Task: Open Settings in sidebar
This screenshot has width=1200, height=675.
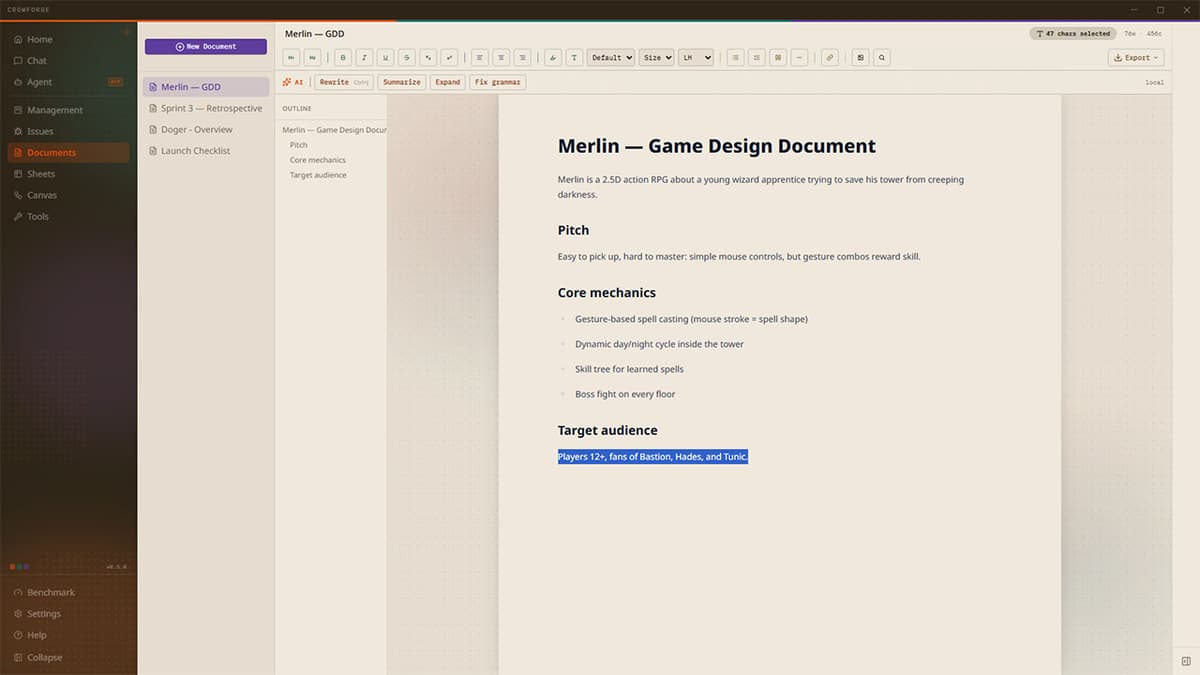Action: point(68,614)
